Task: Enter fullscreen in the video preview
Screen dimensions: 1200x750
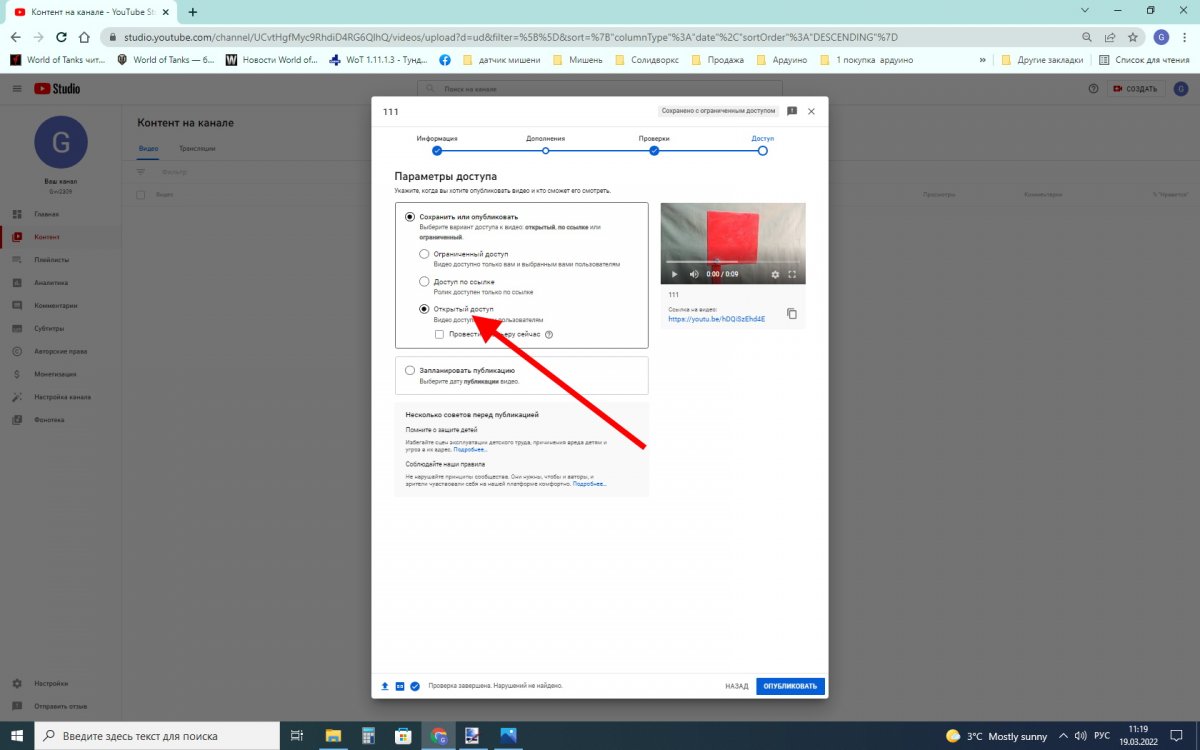Action: pos(793,274)
